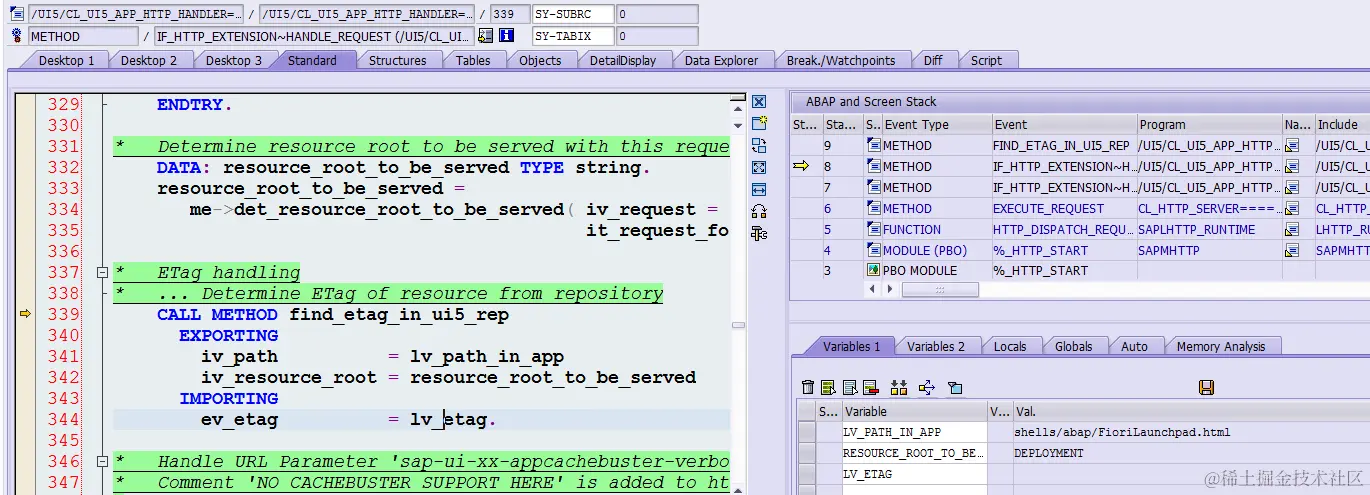This screenshot has height=495, width=1370.
Task: Click the settings icon at the bottom of the vertical toolbar
Action: 759,233
